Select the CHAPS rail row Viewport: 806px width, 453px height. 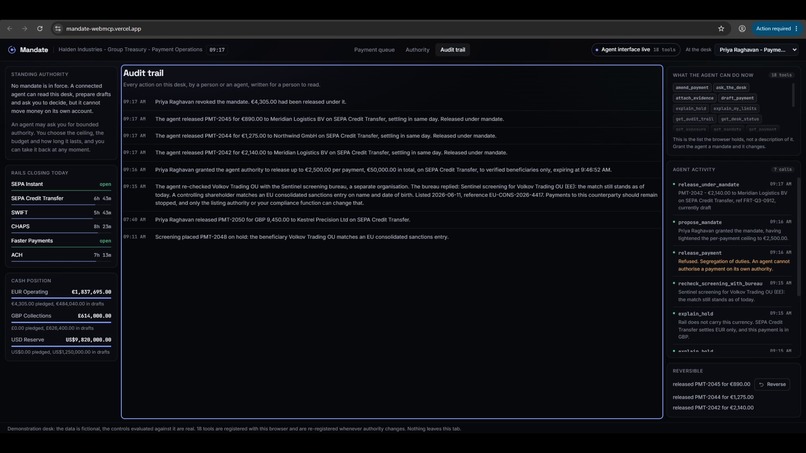point(61,227)
